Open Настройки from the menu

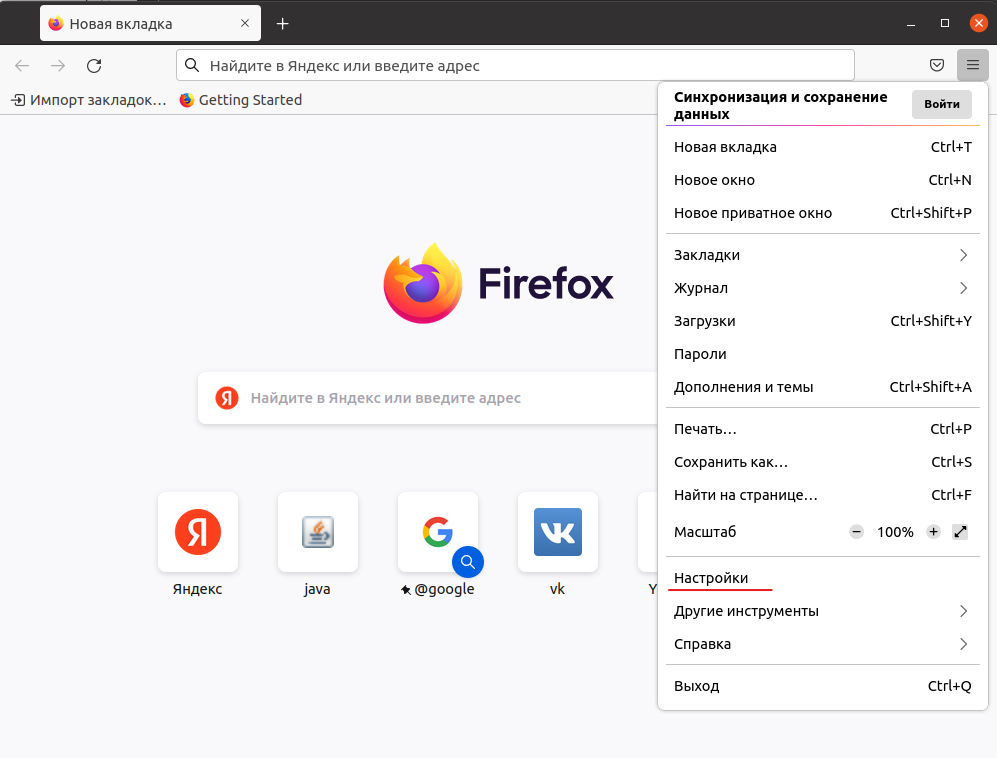[822, 578]
